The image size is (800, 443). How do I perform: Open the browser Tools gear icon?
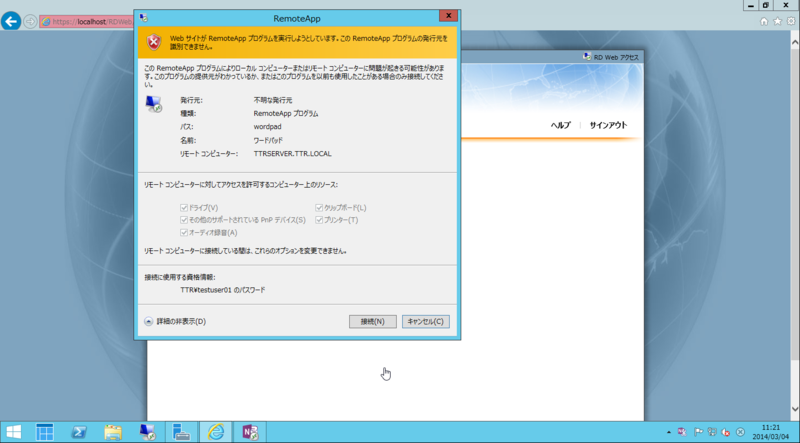[x=791, y=21]
